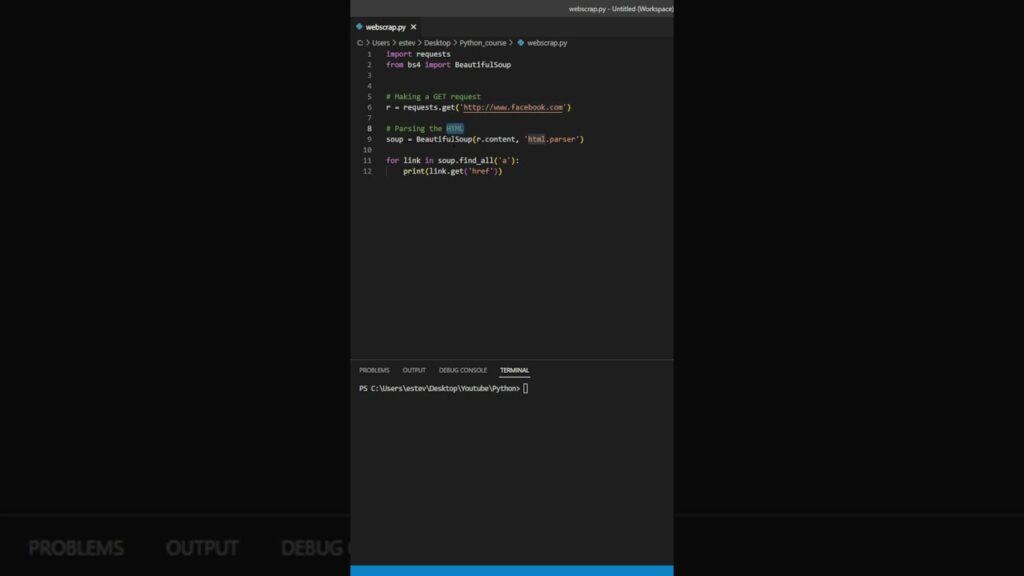Click the window title bar text
The image size is (1024, 576).
pyautogui.click(x=620, y=8)
